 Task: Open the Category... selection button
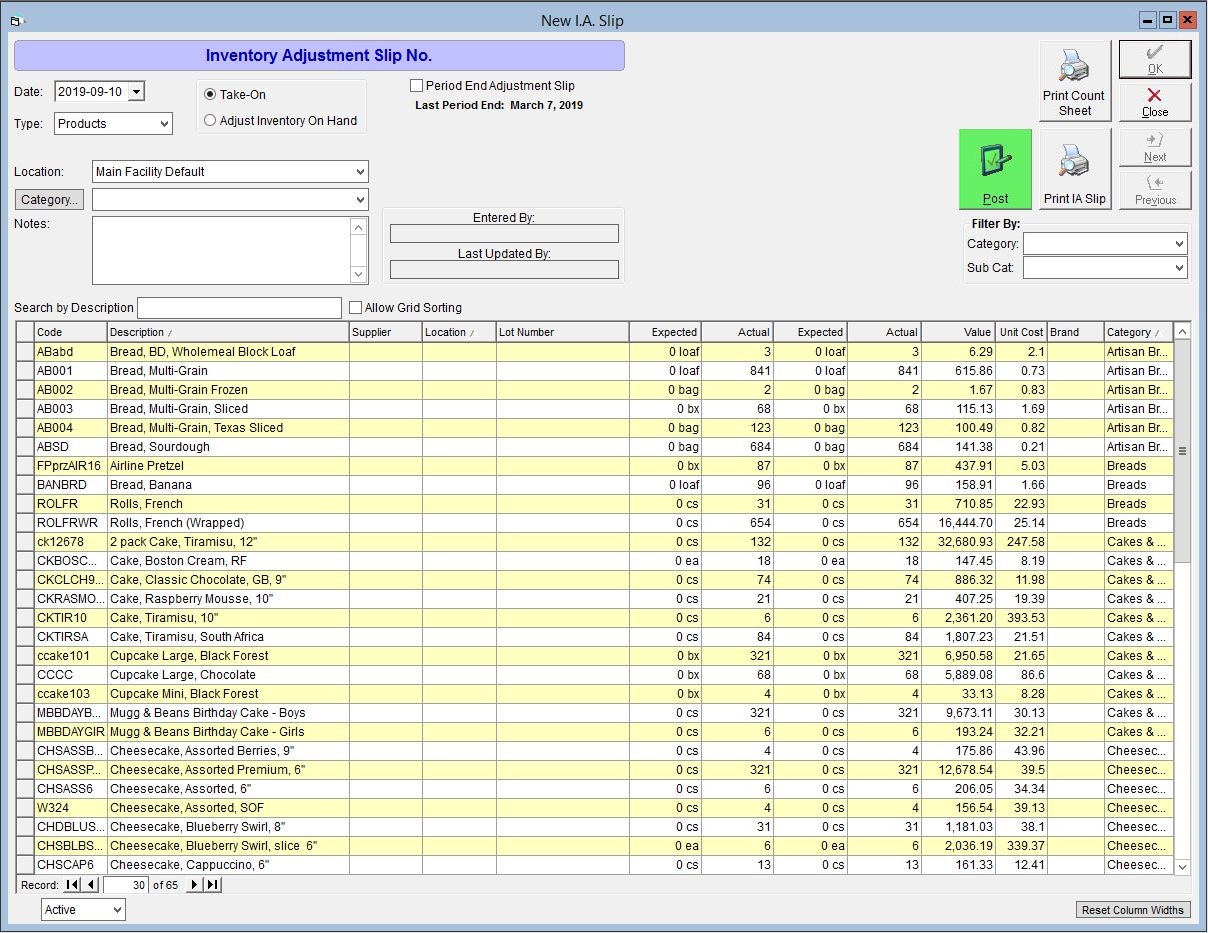coord(49,200)
